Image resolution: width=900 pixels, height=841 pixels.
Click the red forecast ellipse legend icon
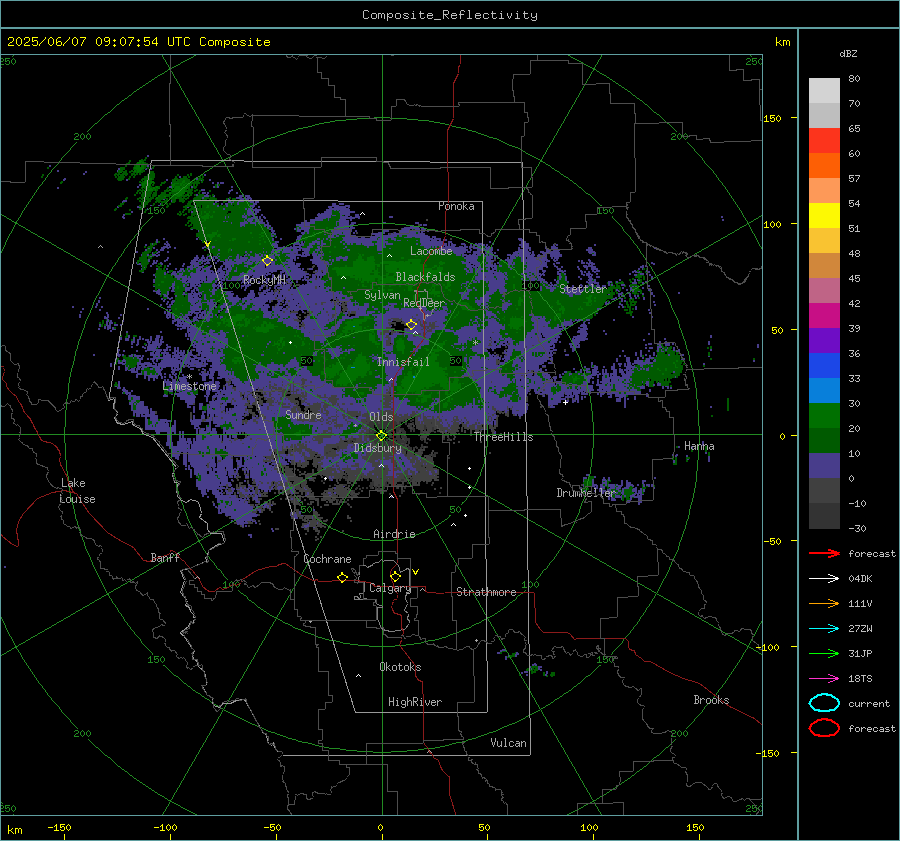[x=824, y=728]
